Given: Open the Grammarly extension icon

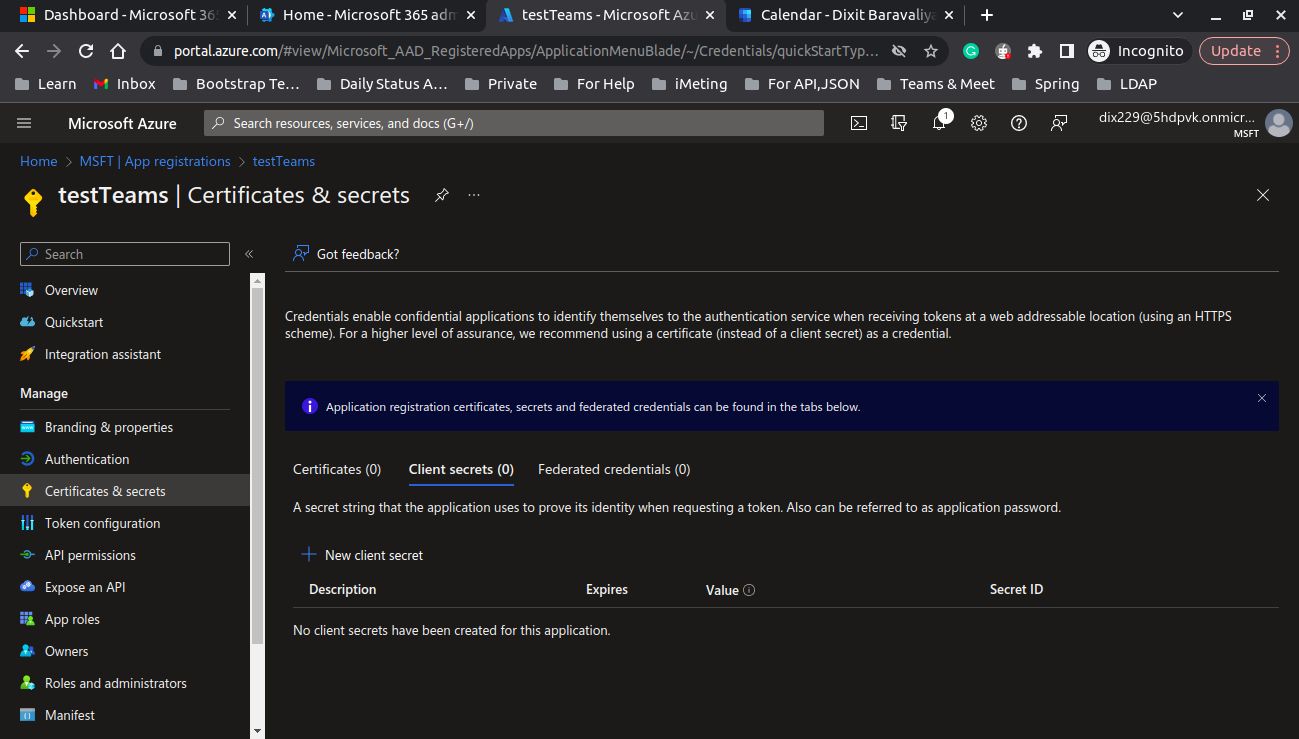Looking at the screenshot, I should [971, 51].
